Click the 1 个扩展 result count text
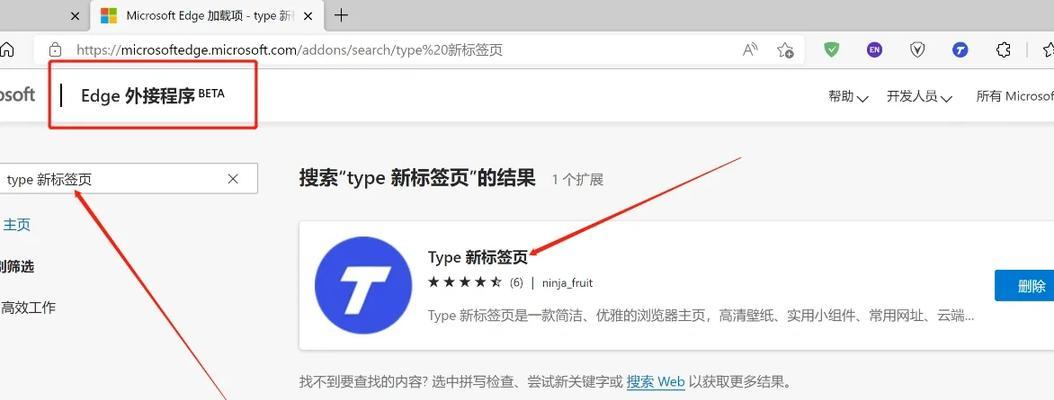The height and width of the screenshot is (400, 1054). [577, 180]
